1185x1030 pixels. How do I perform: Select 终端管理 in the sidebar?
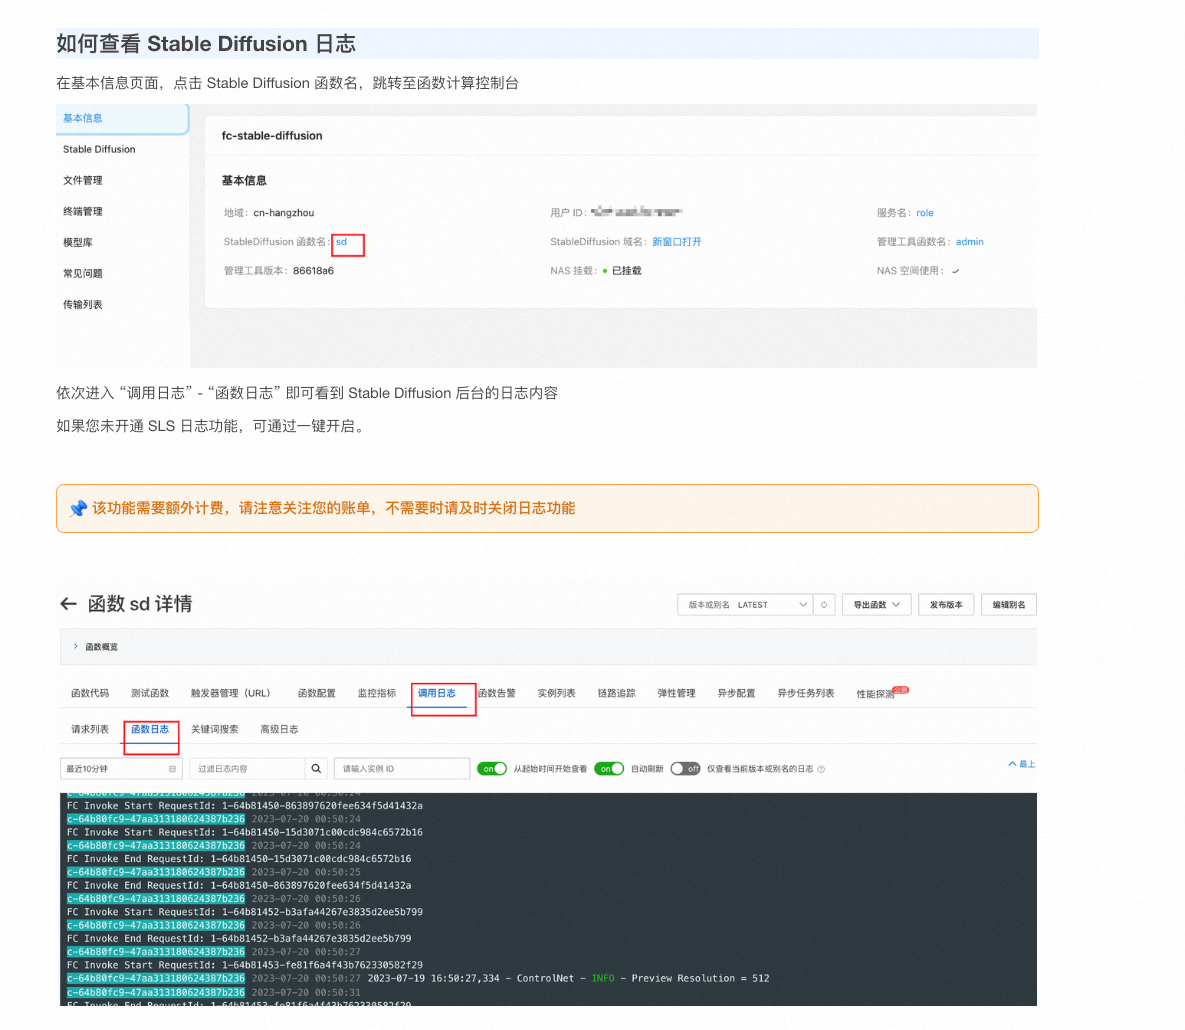[x=82, y=212]
